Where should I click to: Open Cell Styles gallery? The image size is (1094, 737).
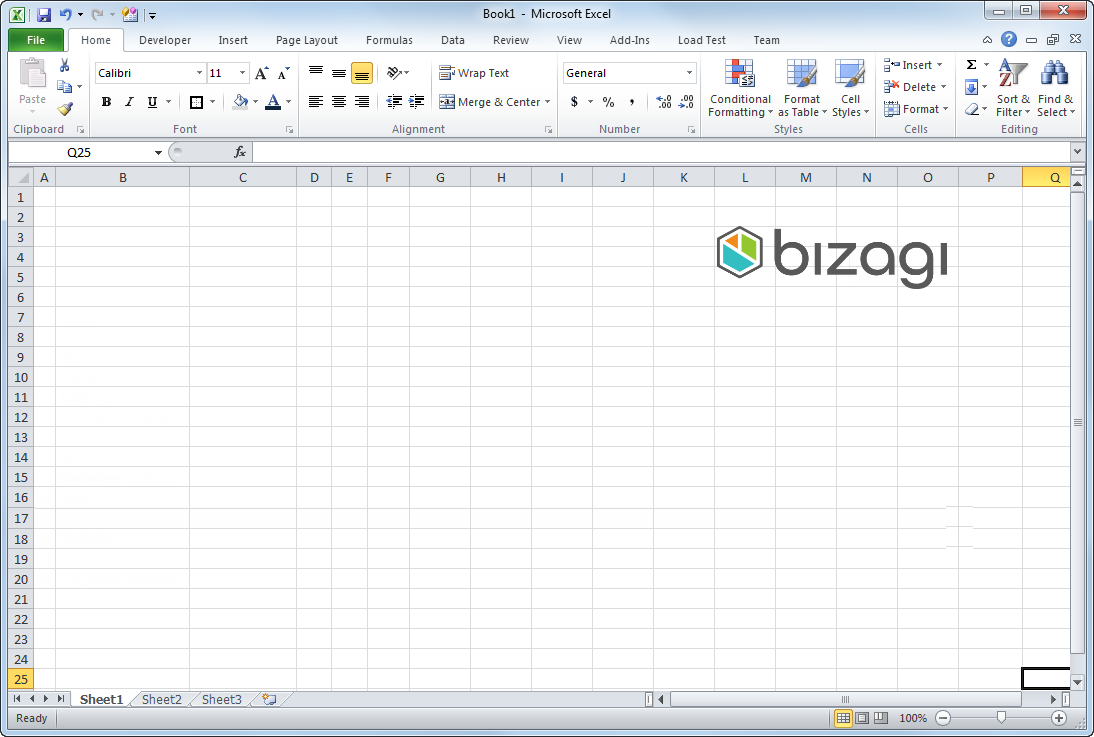[850, 88]
